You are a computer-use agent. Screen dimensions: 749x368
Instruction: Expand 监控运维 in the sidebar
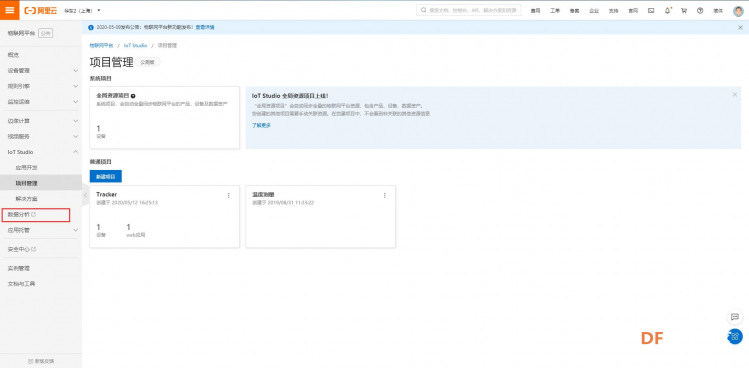41,102
